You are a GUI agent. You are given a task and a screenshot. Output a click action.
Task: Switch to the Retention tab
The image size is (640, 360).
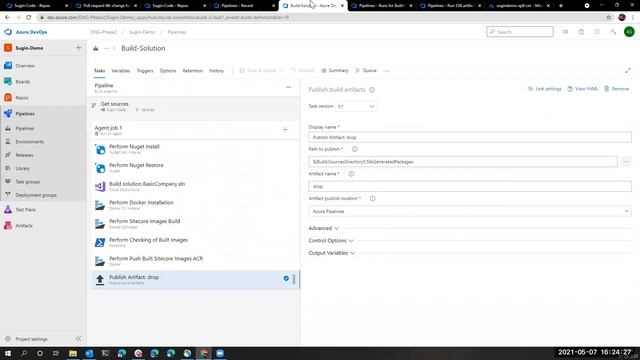pyautogui.click(x=193, y=71)
